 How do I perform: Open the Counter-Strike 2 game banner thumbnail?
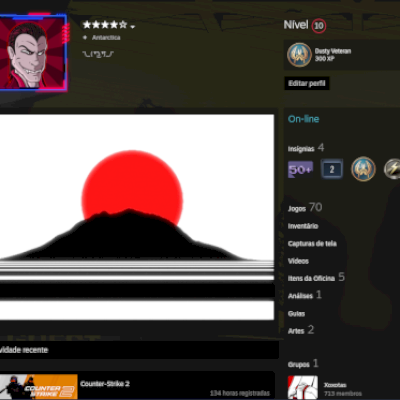(x=39, y=387)
